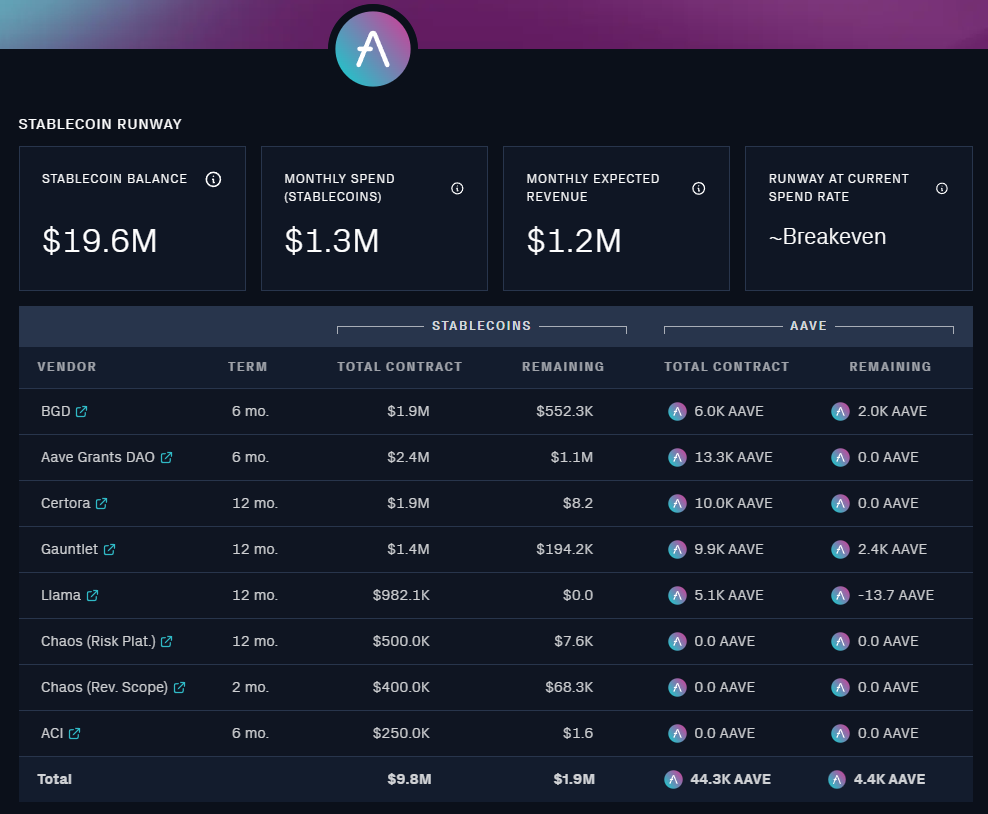This screenshot has width=988, height=814.
Task: Click the VENDOR column header
Action: click(67, 367)
